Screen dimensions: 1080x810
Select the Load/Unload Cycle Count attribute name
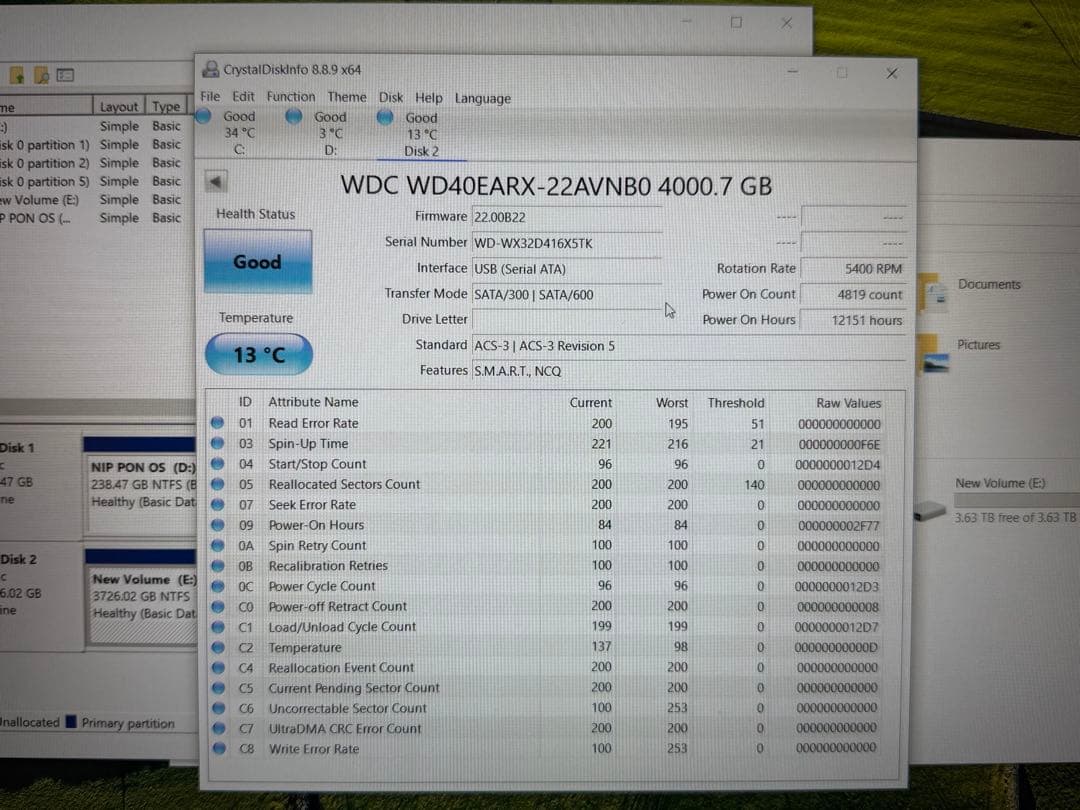pos(342,627)
